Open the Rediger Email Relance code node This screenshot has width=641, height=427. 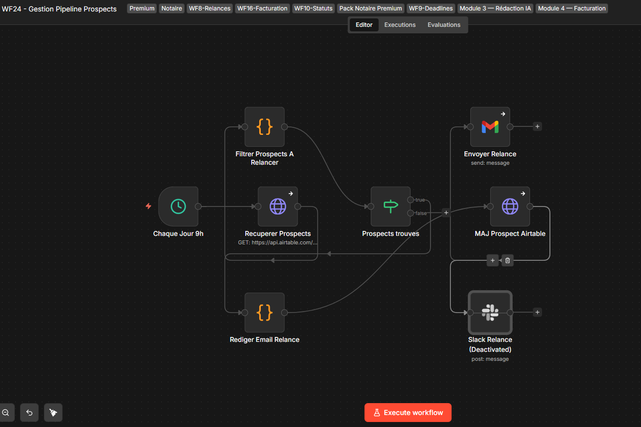coord(264,313)
